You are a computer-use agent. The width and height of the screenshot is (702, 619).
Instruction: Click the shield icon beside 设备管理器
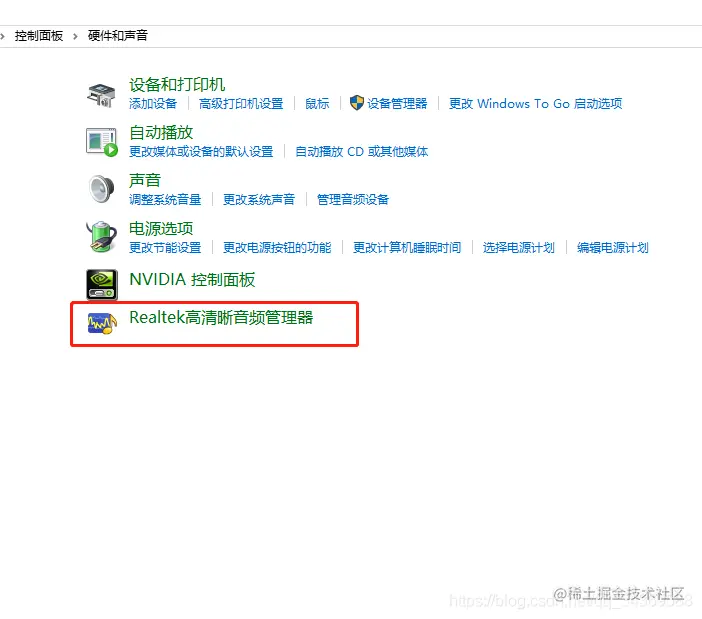click(356, 103)
